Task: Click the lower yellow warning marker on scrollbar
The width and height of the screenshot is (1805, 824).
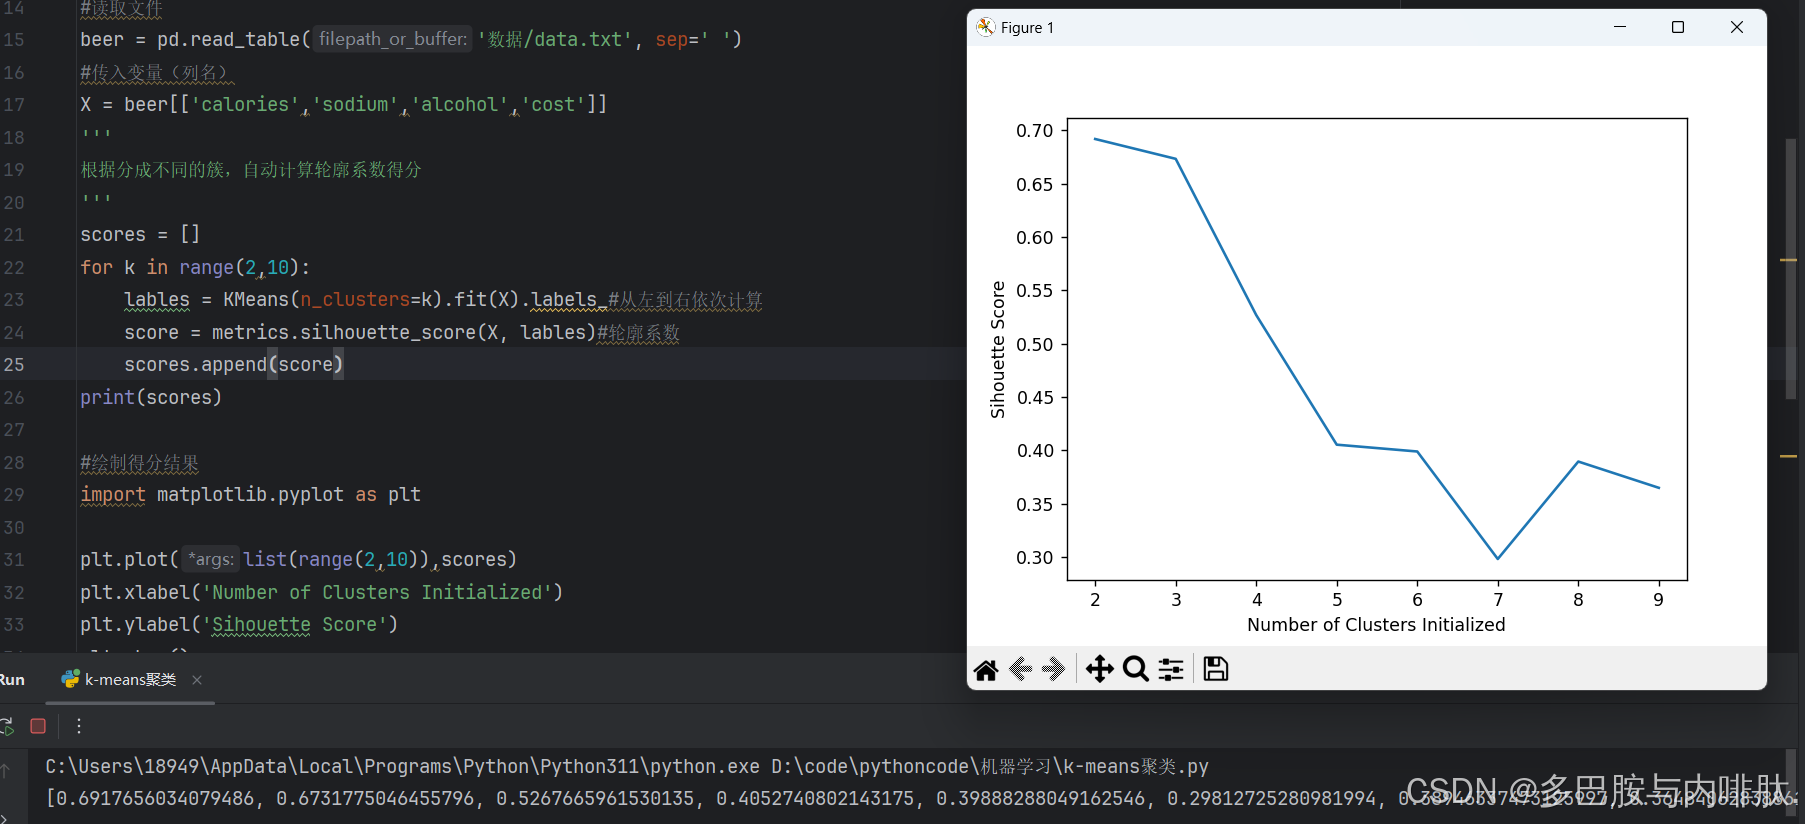Action: click(1789, 456)
